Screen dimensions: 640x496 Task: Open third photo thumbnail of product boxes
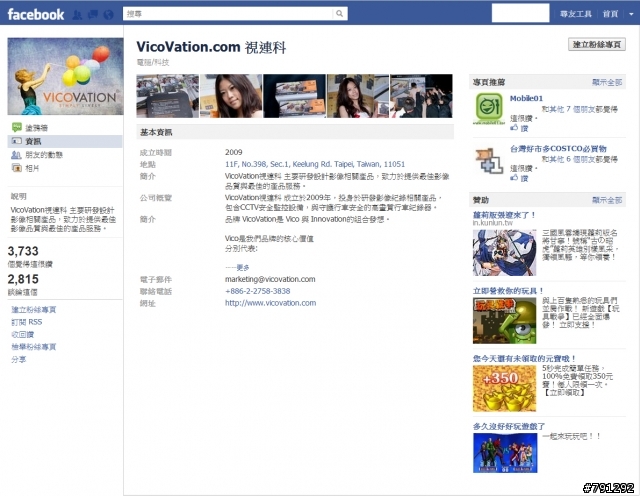point(294,96)
